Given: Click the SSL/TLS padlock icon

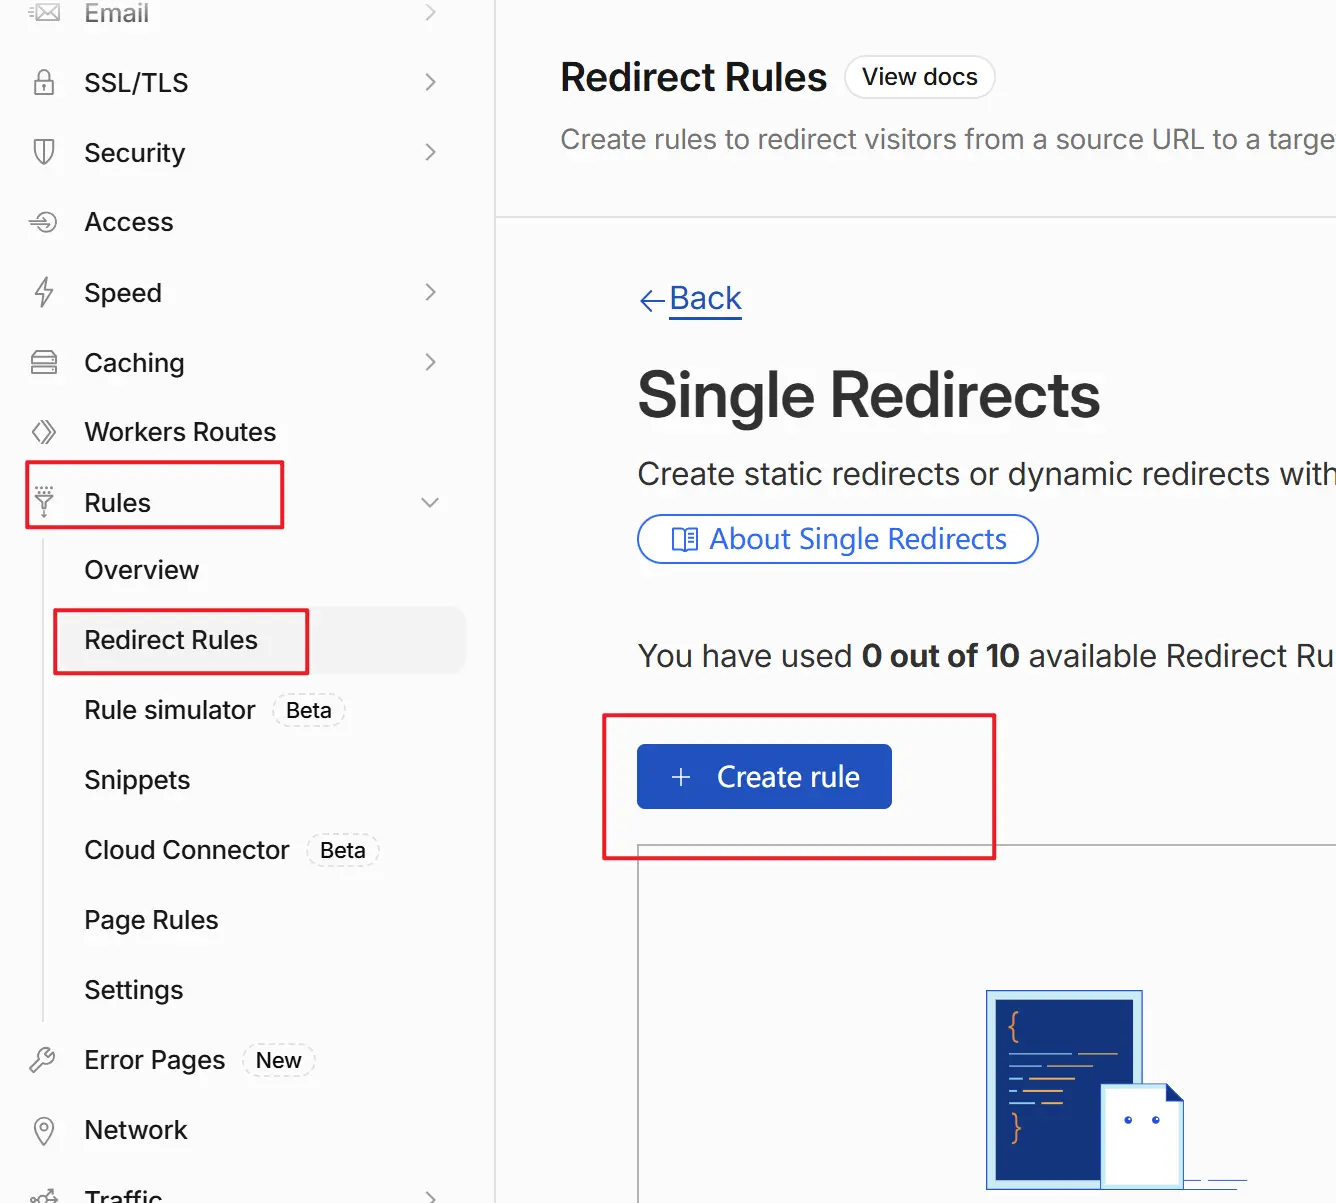Looking at the screenshot, I should [44, 82].
